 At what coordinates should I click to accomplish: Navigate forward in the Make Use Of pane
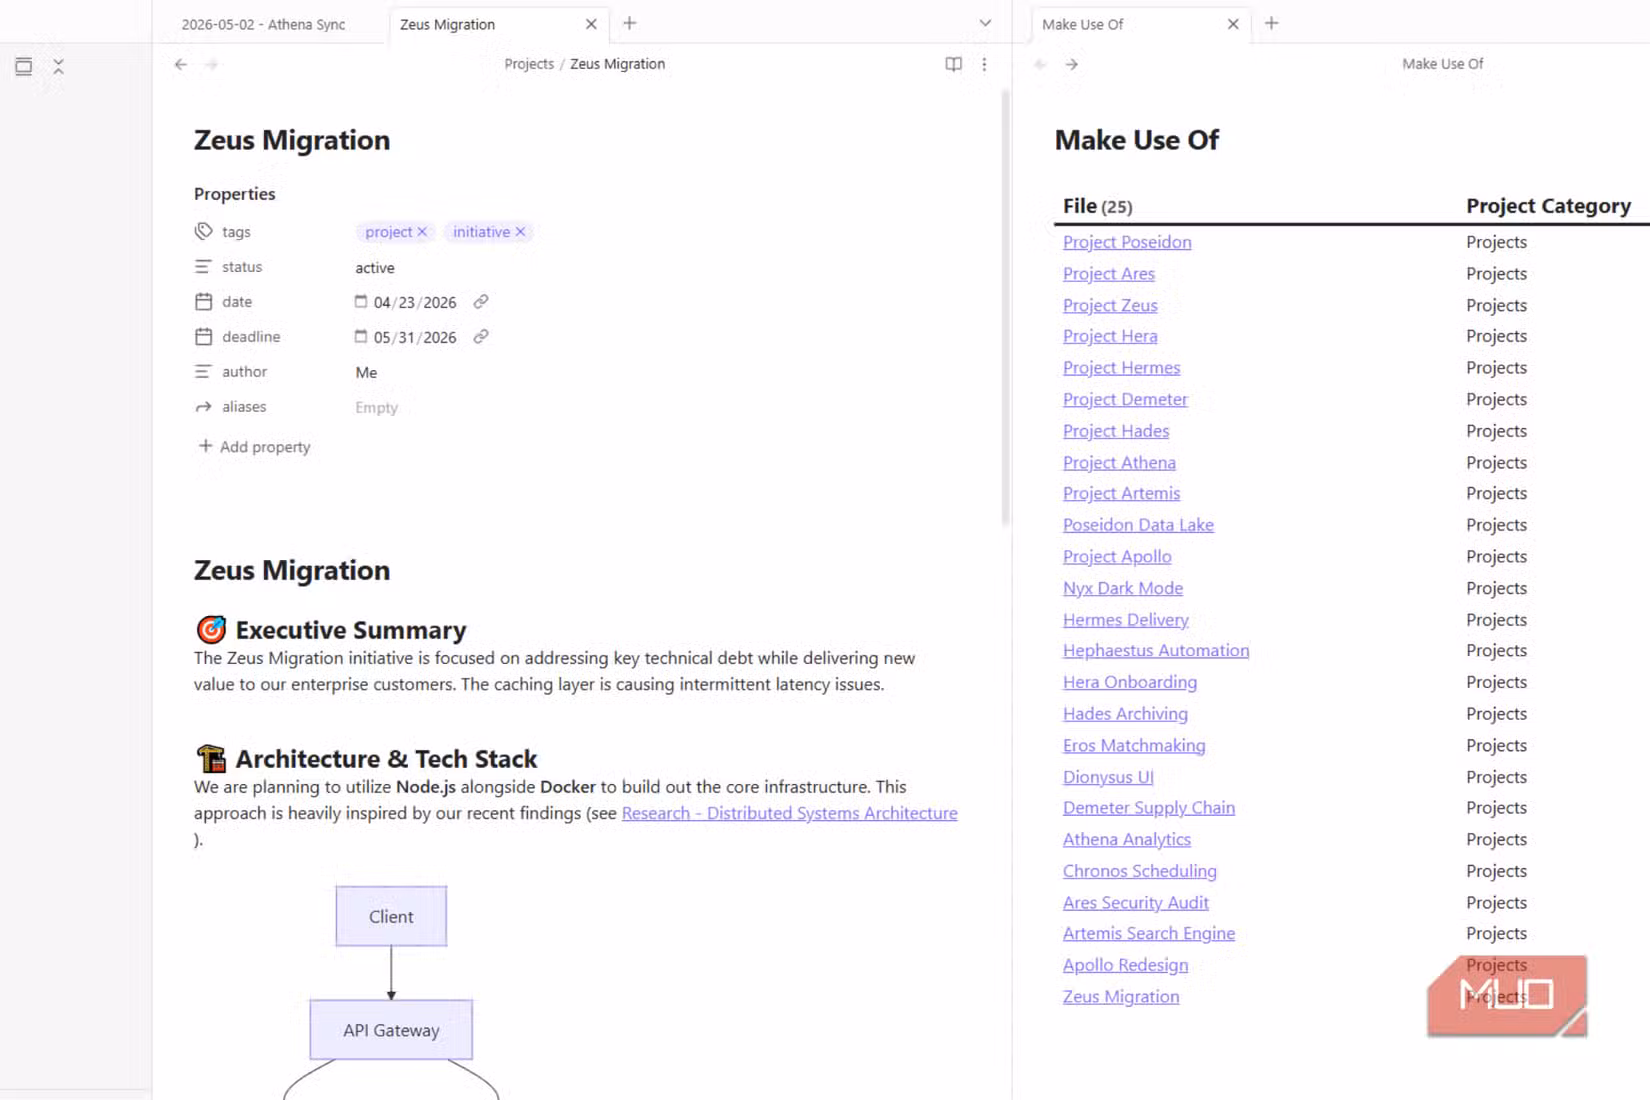[x=1072, y=64]
